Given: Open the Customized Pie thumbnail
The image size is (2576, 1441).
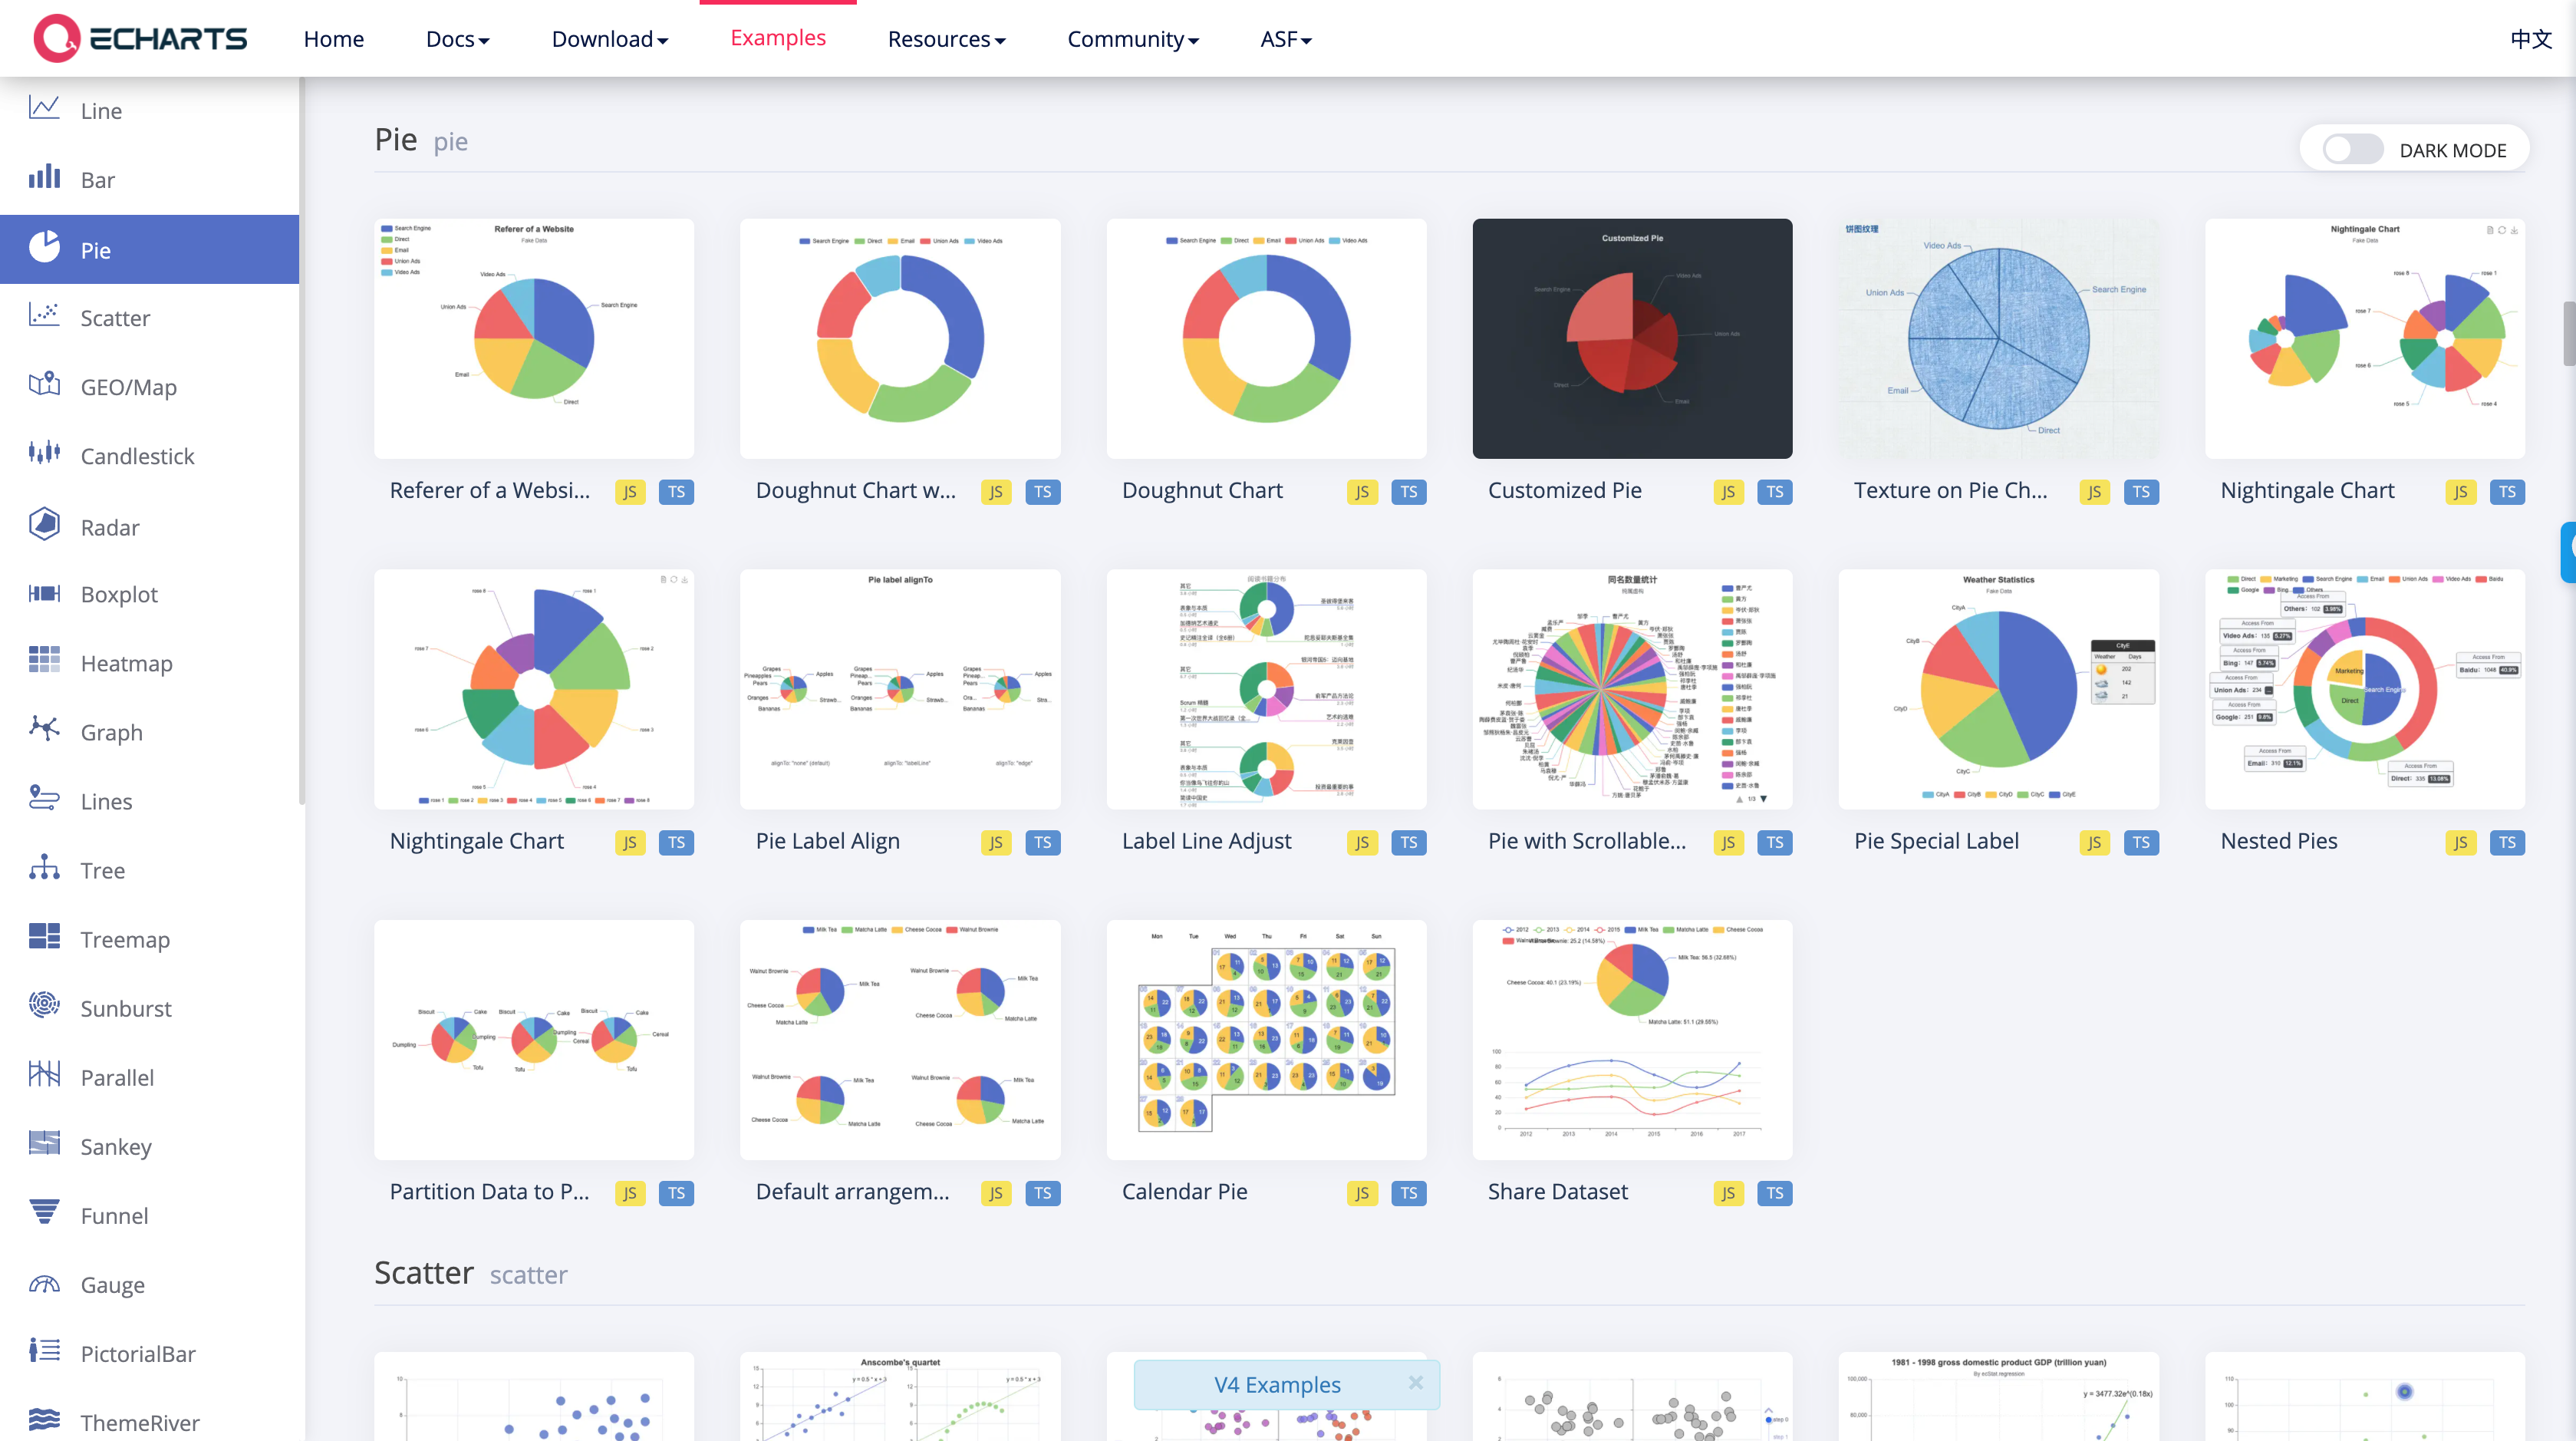Looking at the screenshot, I should pyautogui.click(x=1631, y=339).
